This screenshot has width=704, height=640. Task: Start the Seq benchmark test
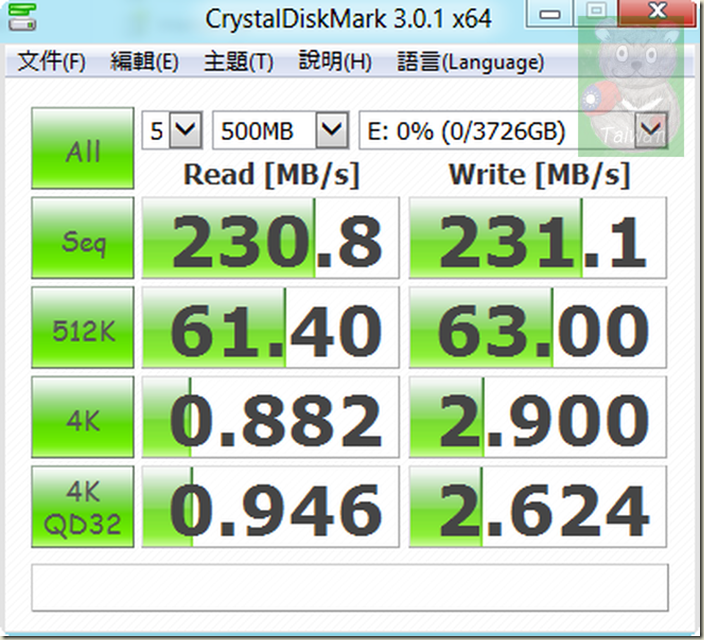83,238
